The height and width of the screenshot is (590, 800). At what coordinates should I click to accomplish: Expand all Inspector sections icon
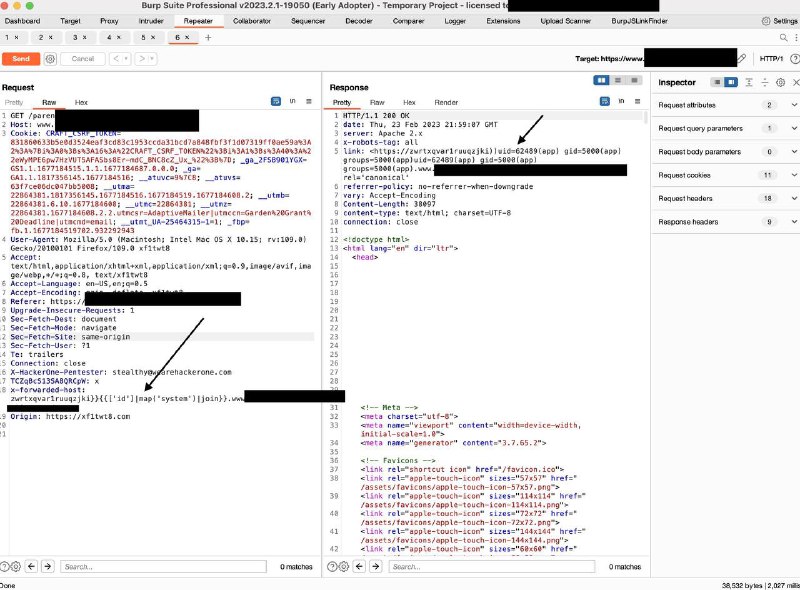pos(749,82)
